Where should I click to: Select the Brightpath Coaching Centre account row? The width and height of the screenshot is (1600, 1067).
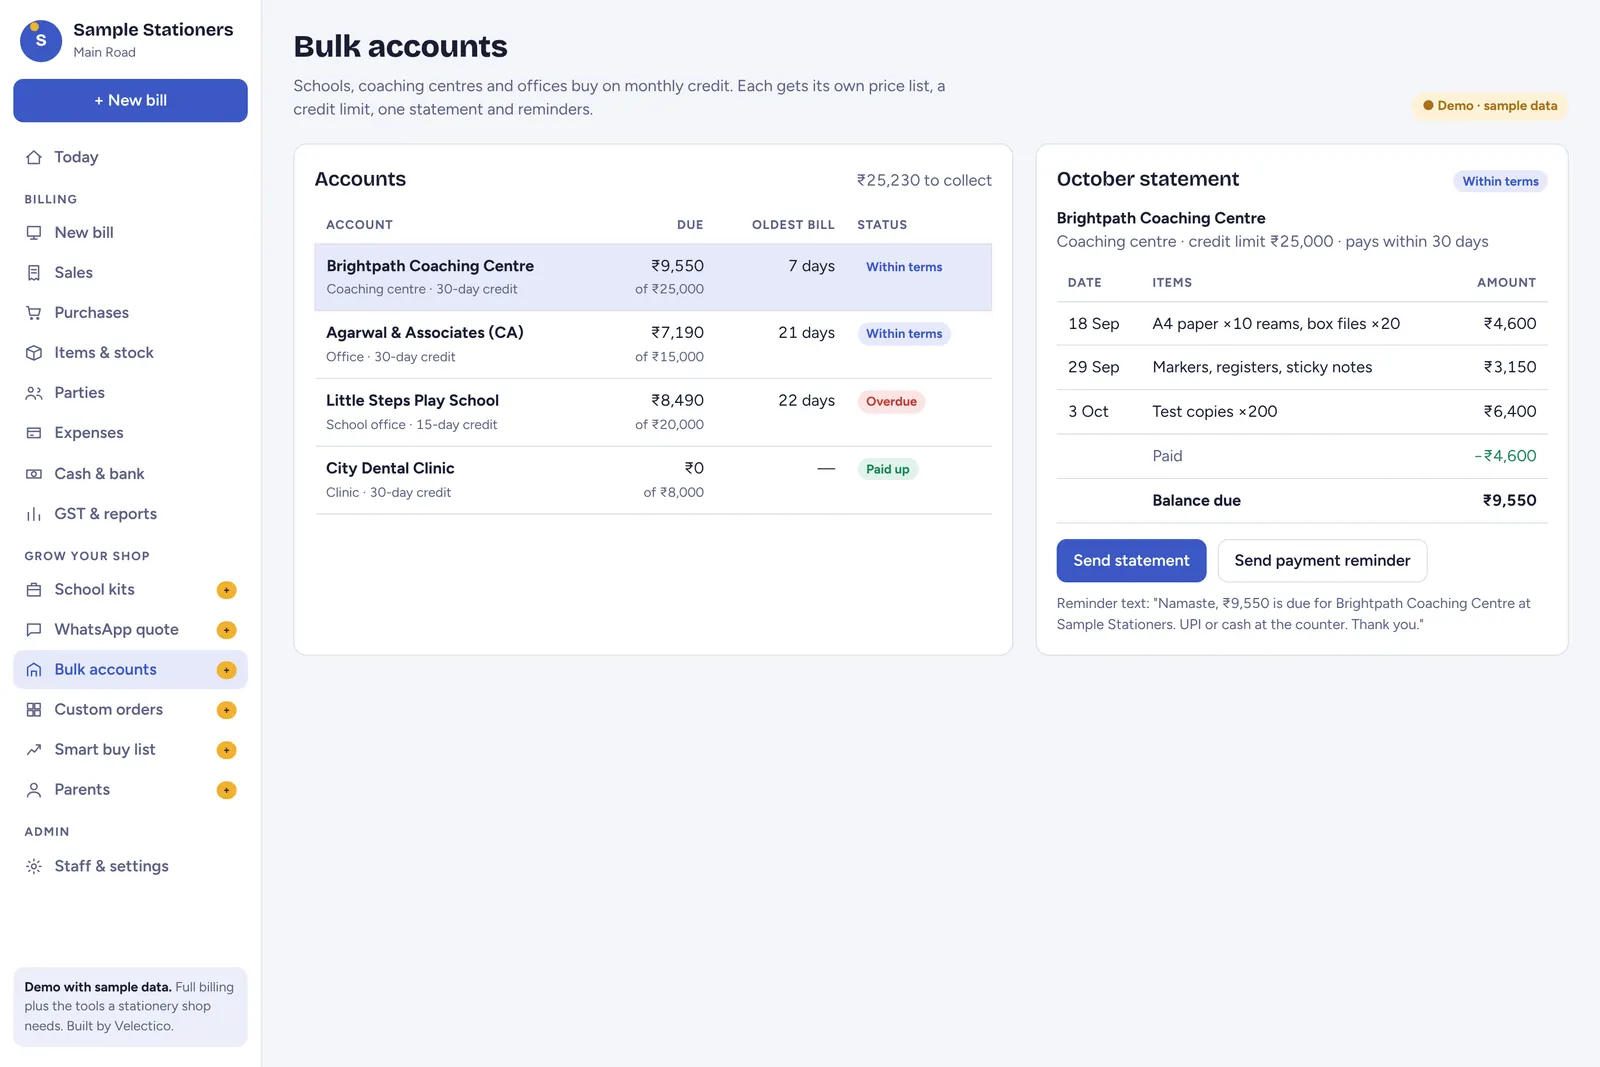653,277
